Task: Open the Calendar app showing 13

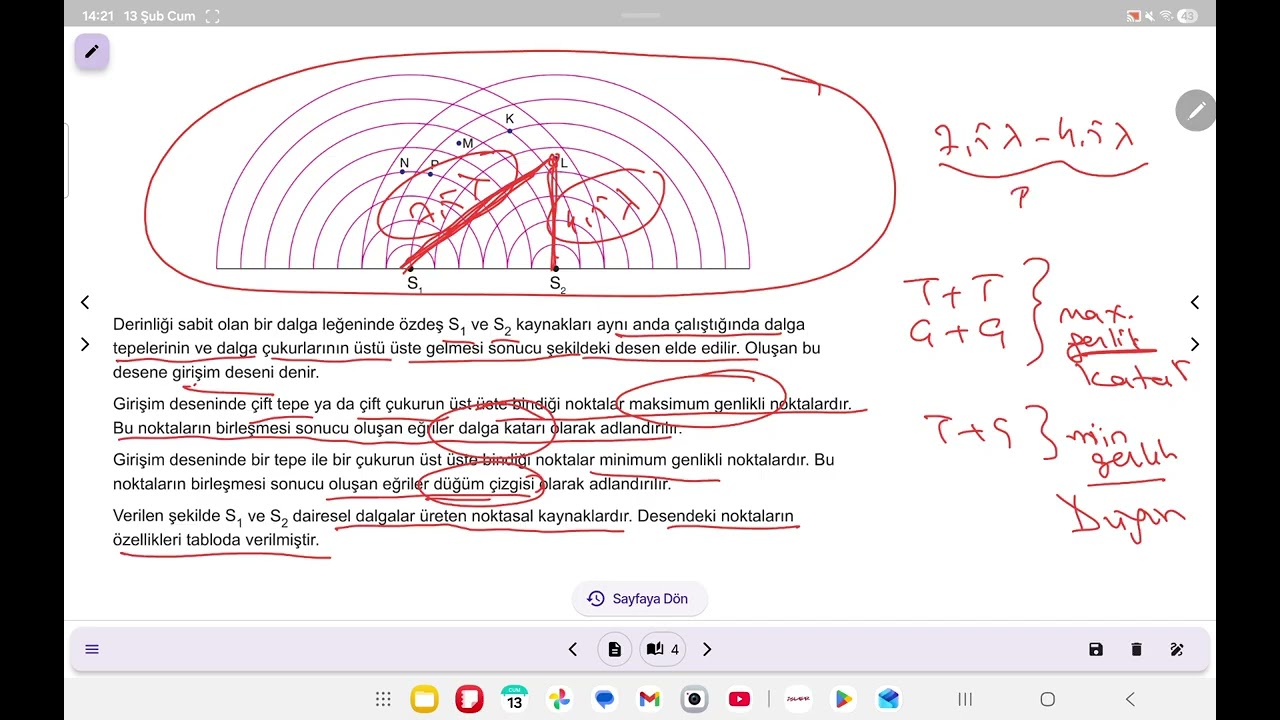Action: (514, 699)
